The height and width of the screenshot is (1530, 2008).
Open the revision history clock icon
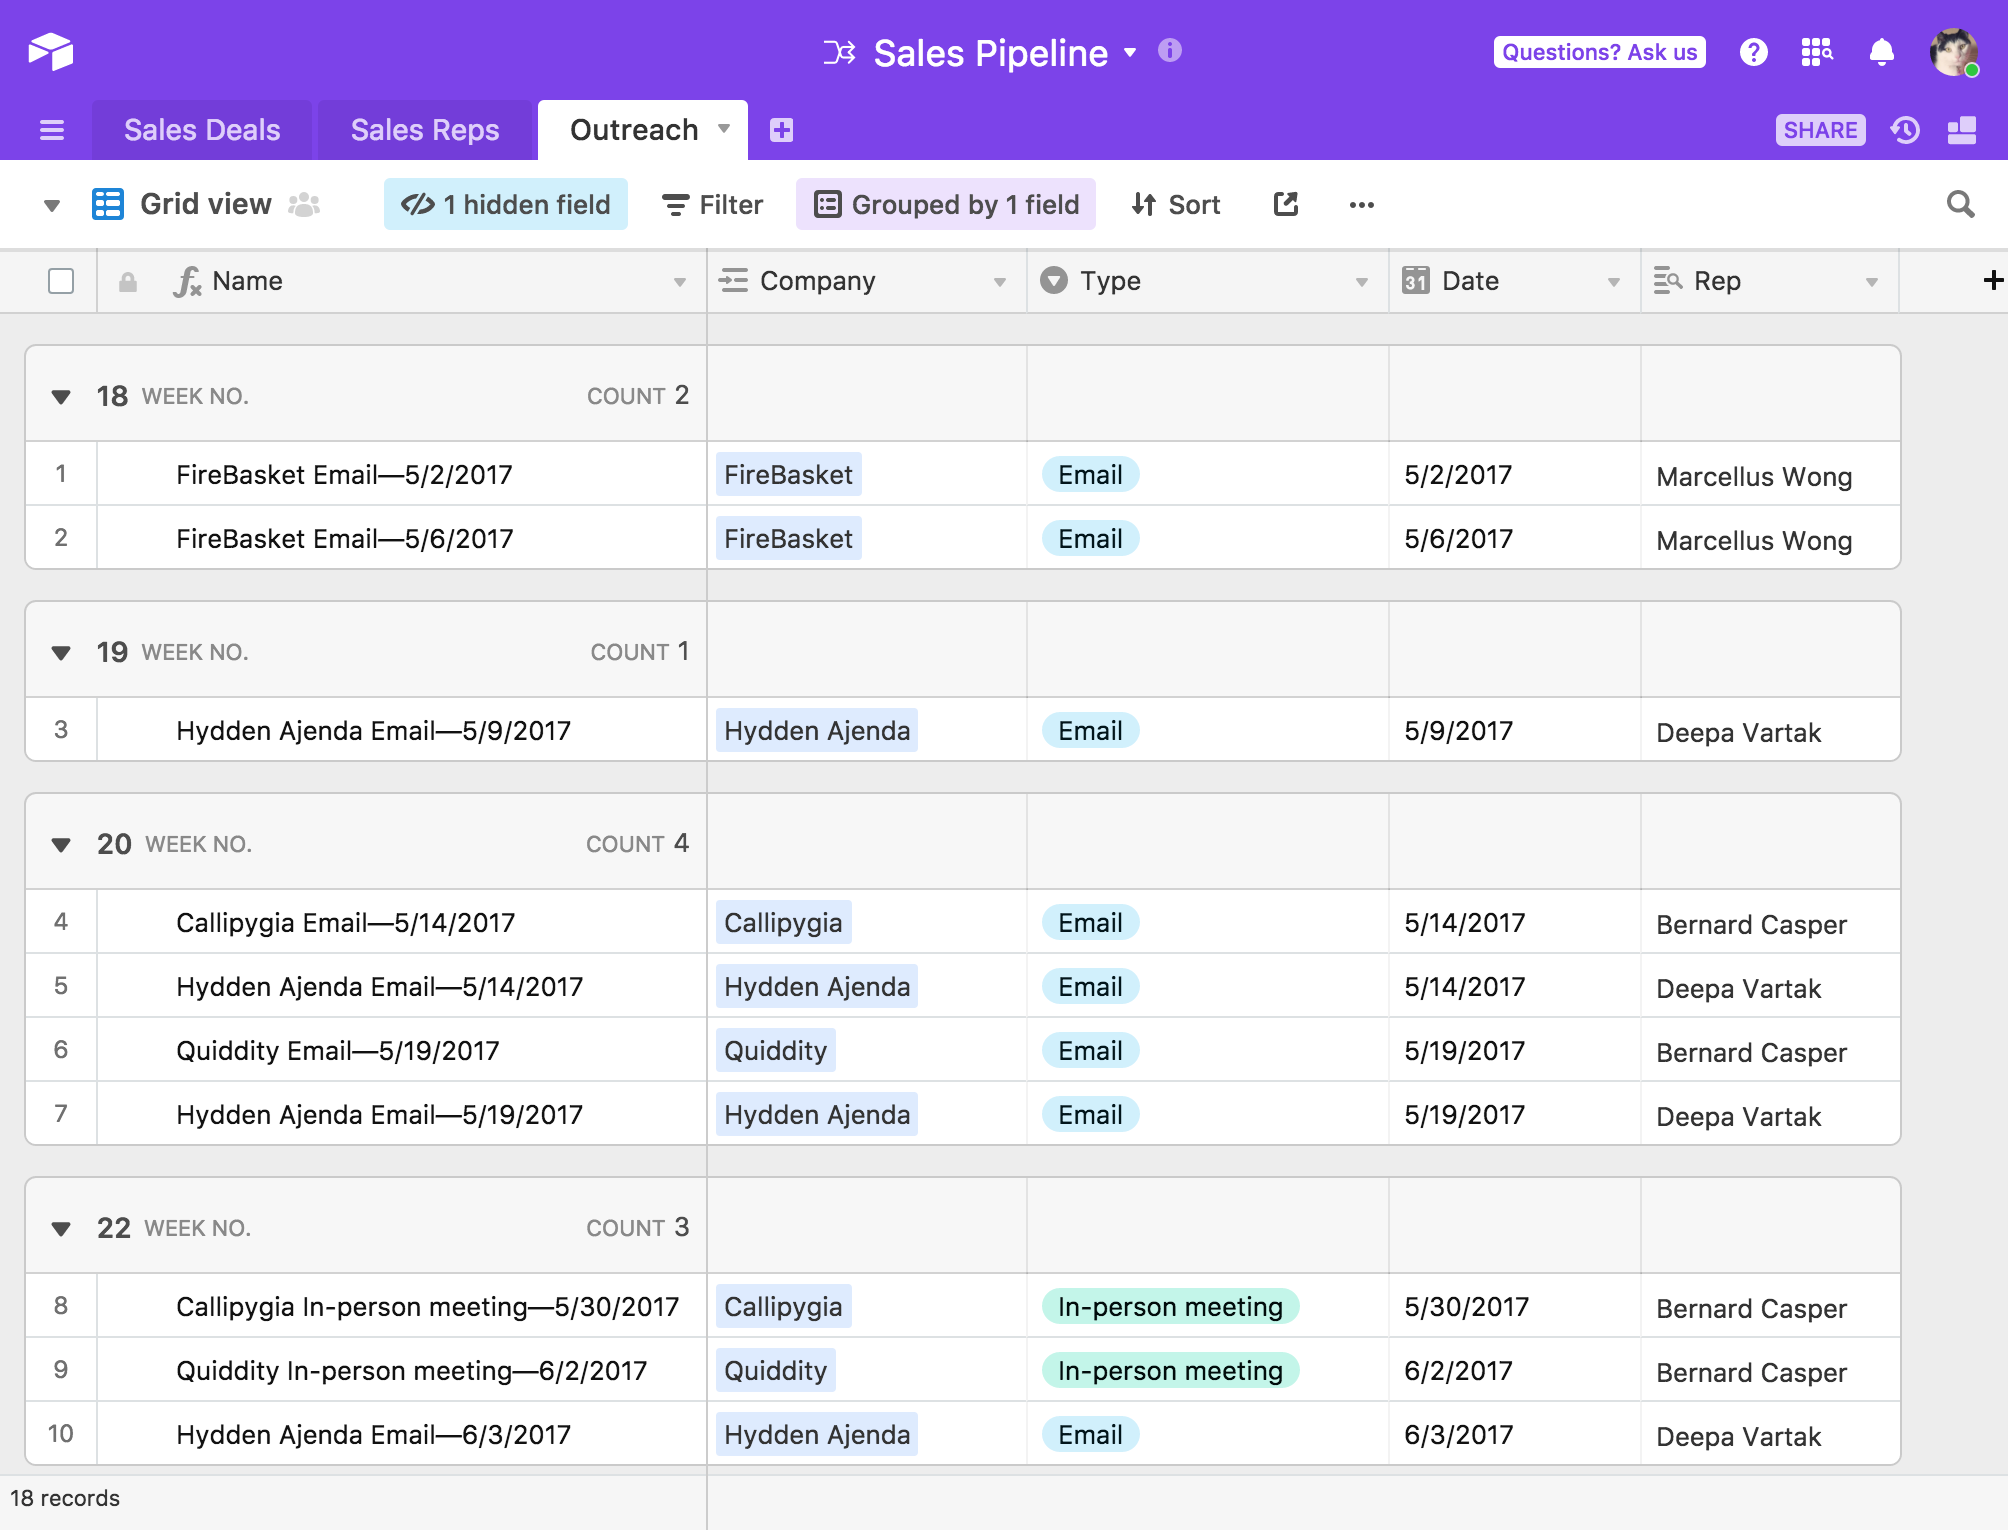(x=1905, y=130)
